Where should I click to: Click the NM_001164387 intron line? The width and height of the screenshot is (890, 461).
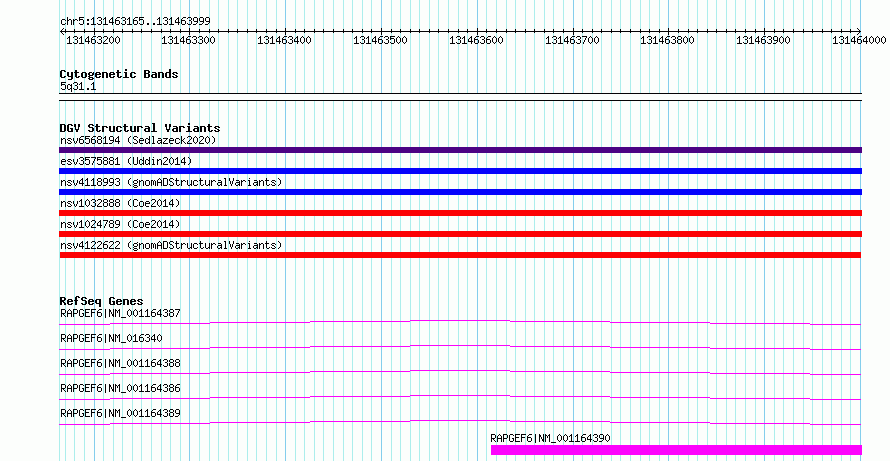460,321
